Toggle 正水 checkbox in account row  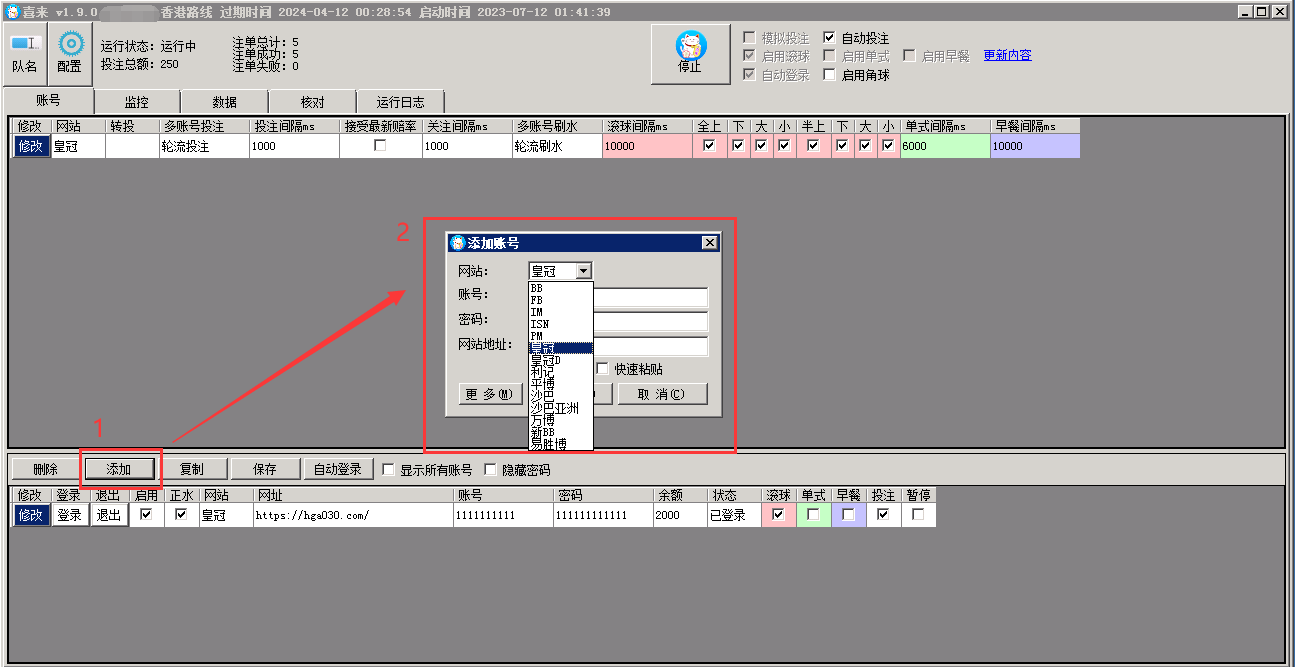pyautogui.click(x=181, y=515)
